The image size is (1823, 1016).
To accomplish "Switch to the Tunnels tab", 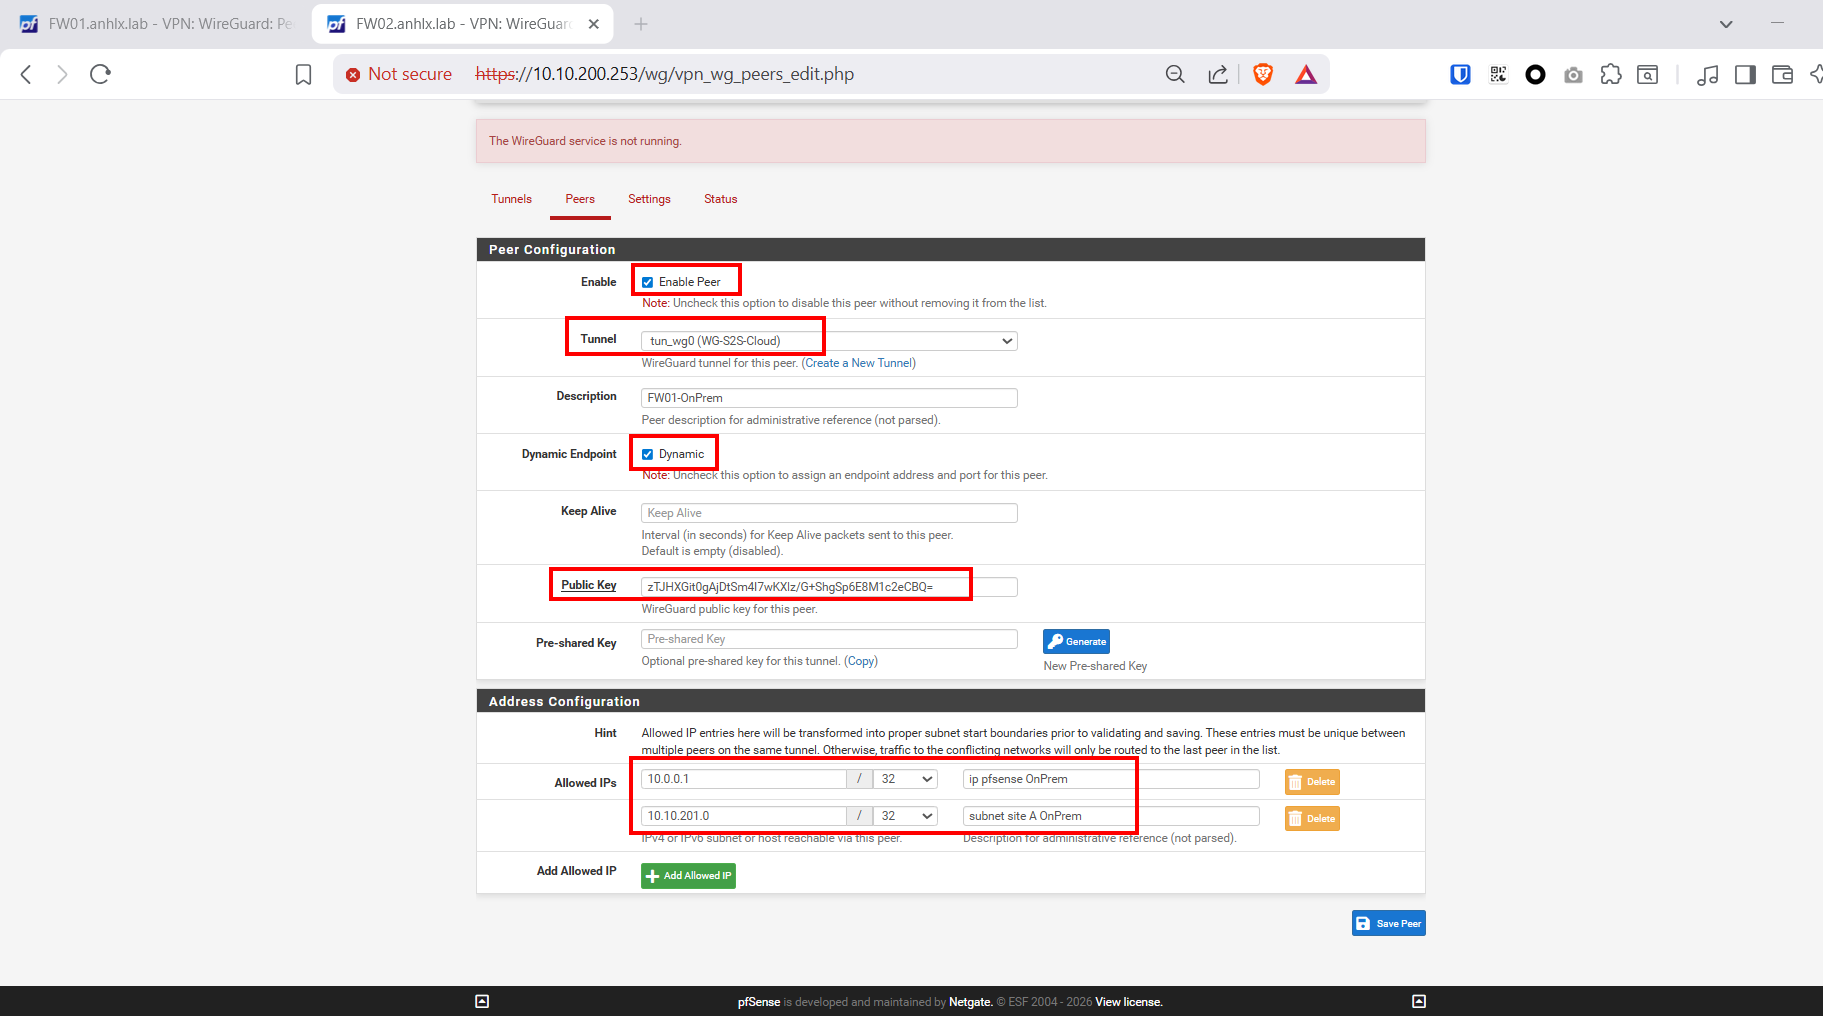I will click(x=511, y=199).
